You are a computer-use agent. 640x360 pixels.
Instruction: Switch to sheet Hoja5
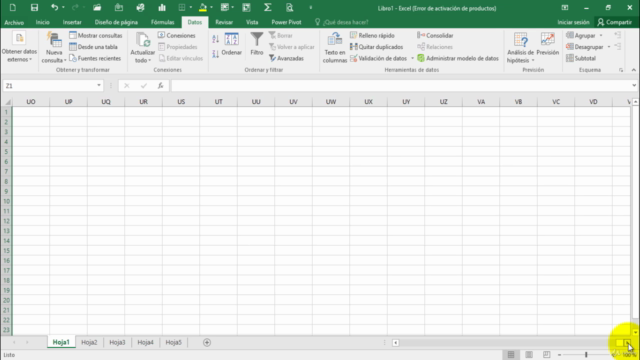click(x=173, y=342)
